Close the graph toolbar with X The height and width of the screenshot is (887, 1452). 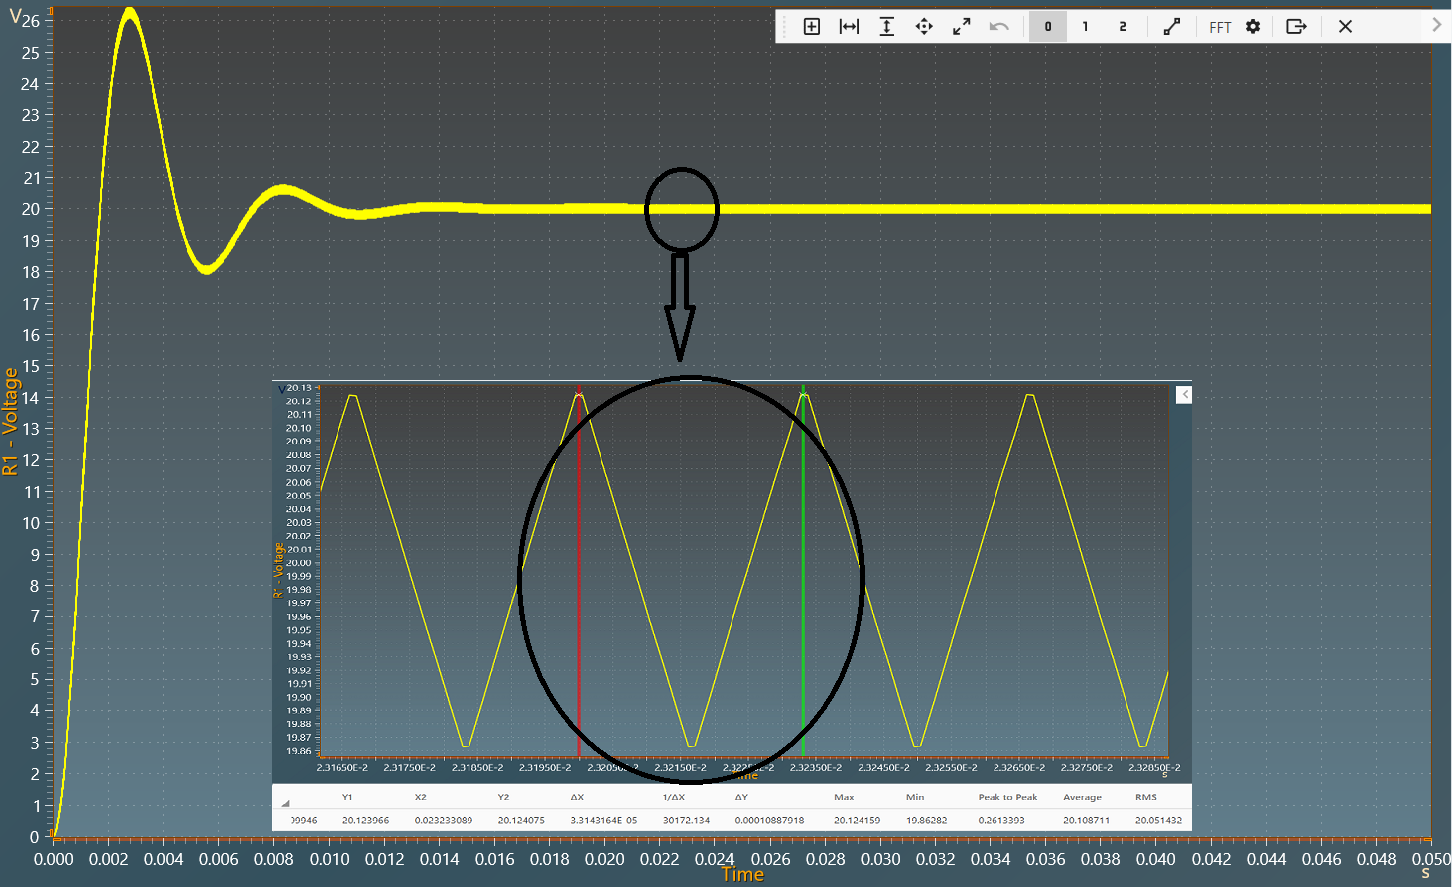click(x=1345, y=27)
